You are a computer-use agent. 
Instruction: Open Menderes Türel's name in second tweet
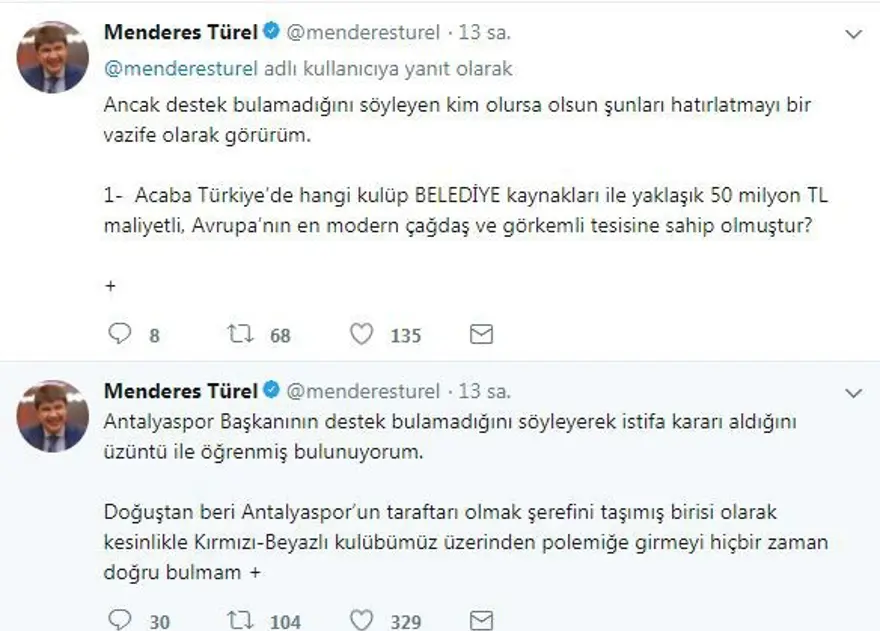coord(180,390)
